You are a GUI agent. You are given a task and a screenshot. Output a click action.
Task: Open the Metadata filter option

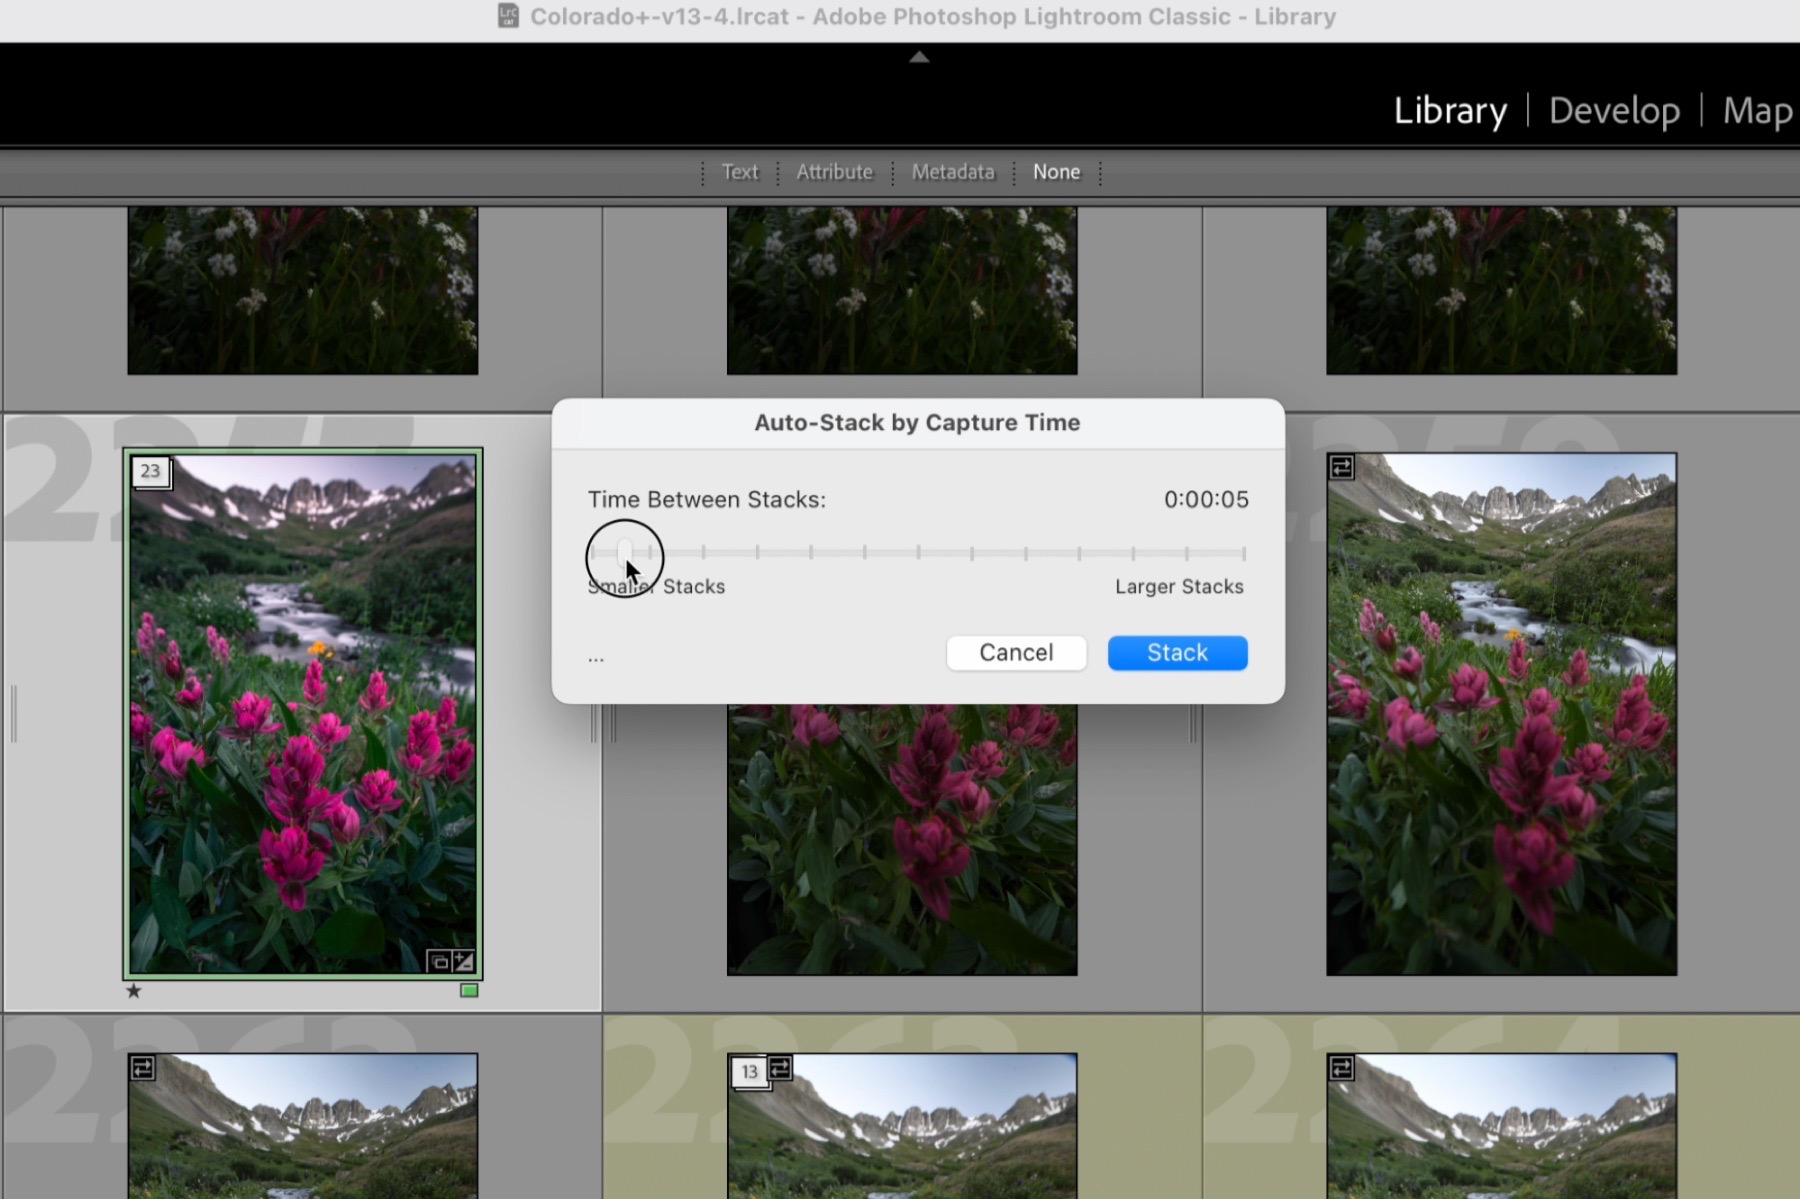(953, 172)
